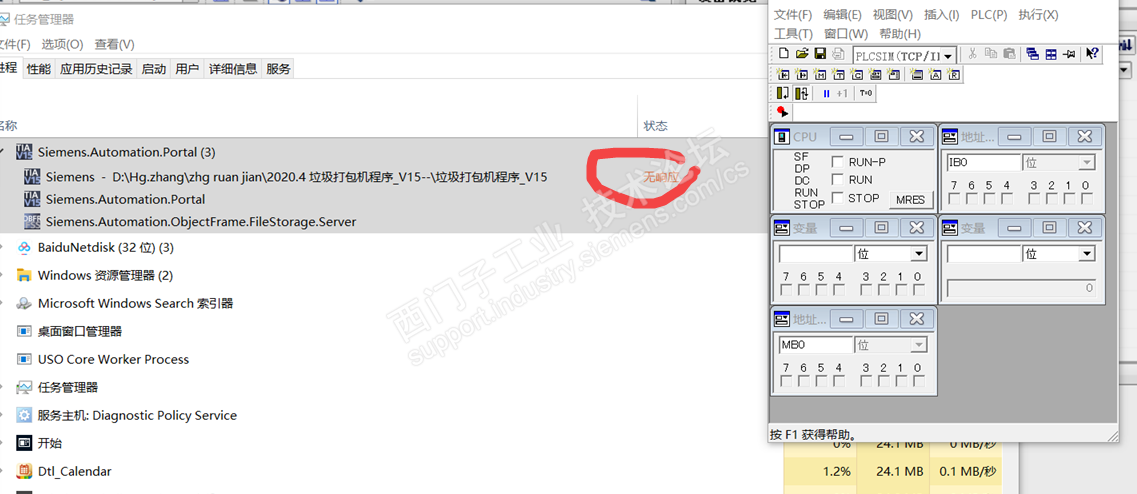Switch to 应用历史记录 tab in Task Manager

96,69
